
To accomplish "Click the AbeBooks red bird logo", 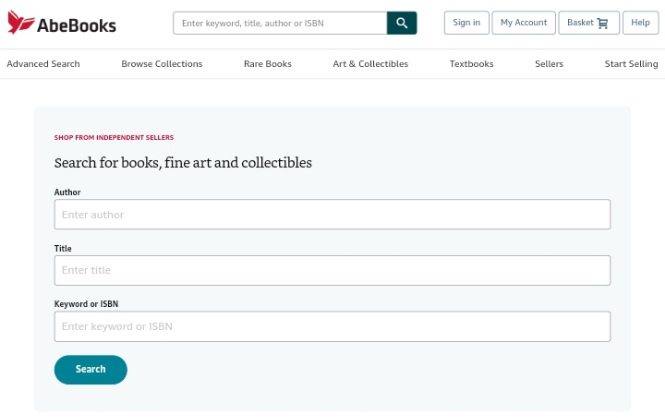I will tap(21, 22).
